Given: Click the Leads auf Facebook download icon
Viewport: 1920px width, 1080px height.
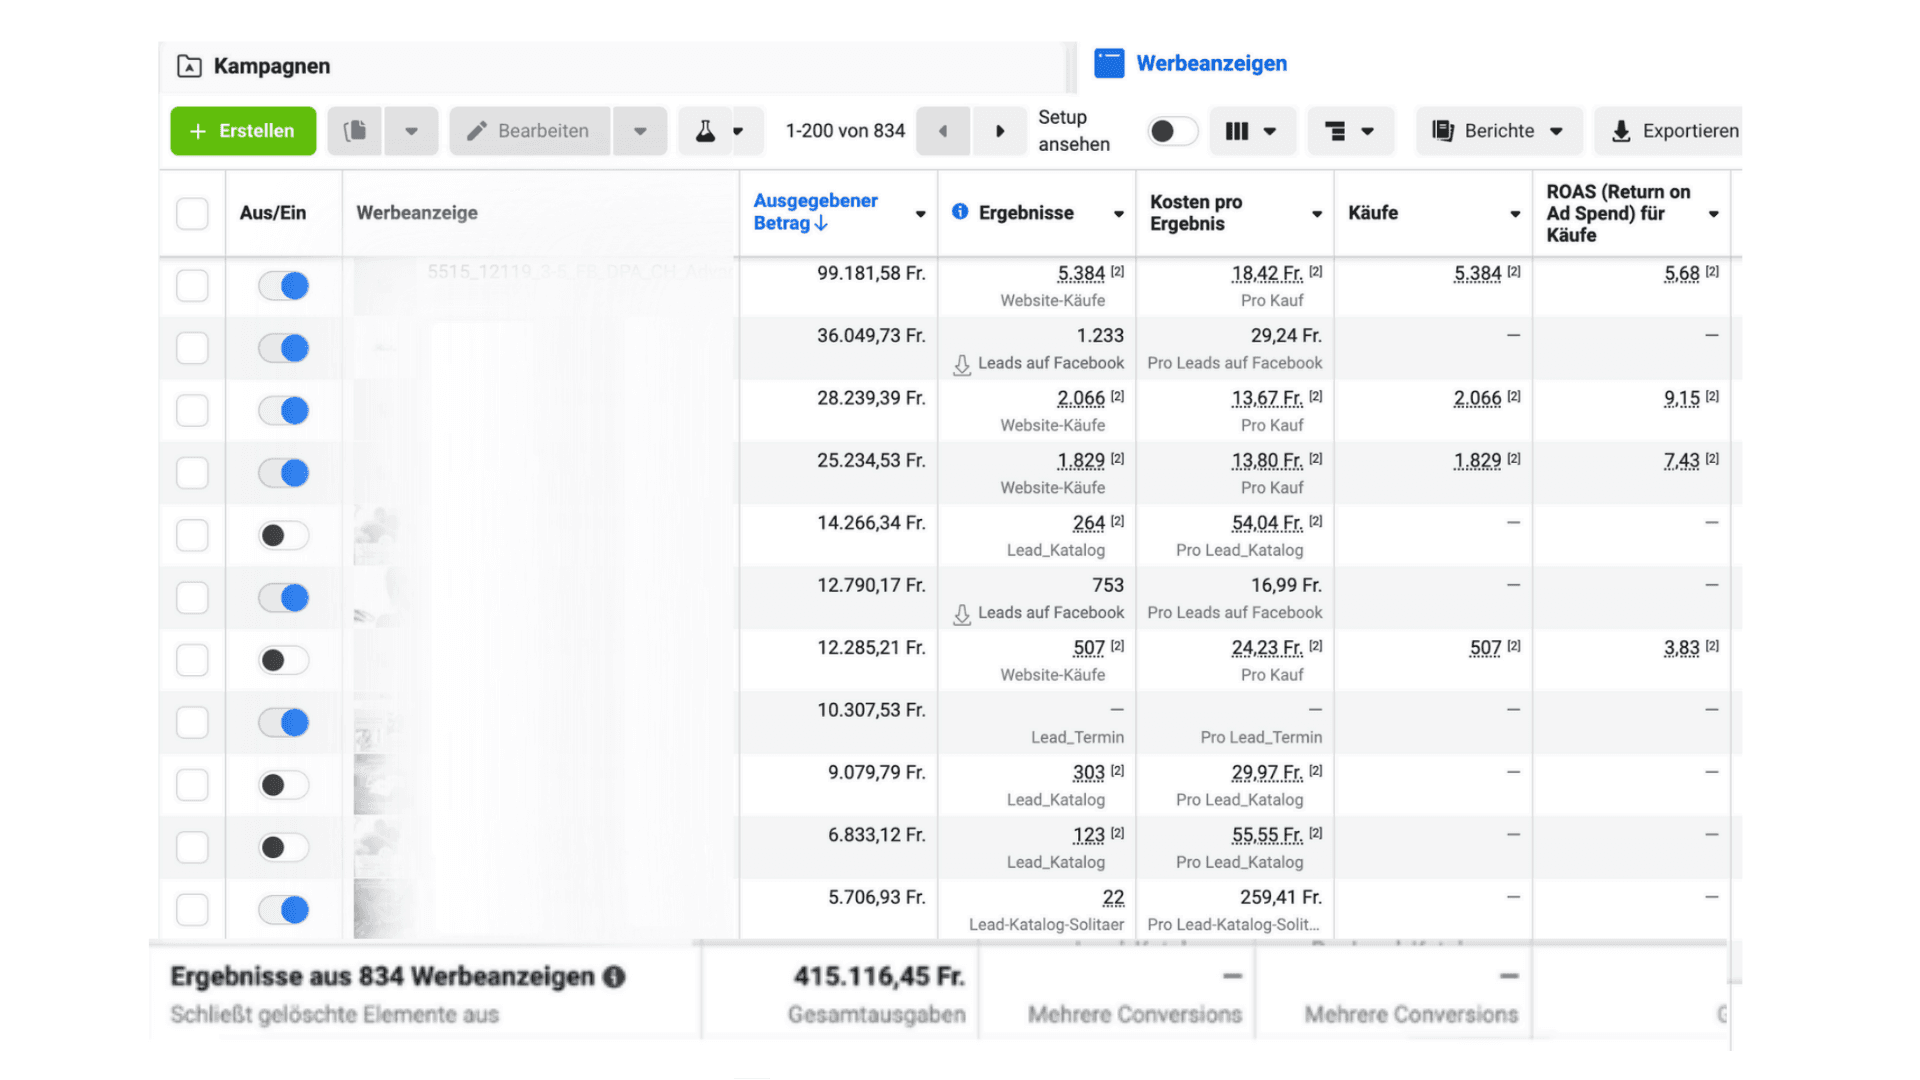Looking at the screenshot, I should coord(962,364).
